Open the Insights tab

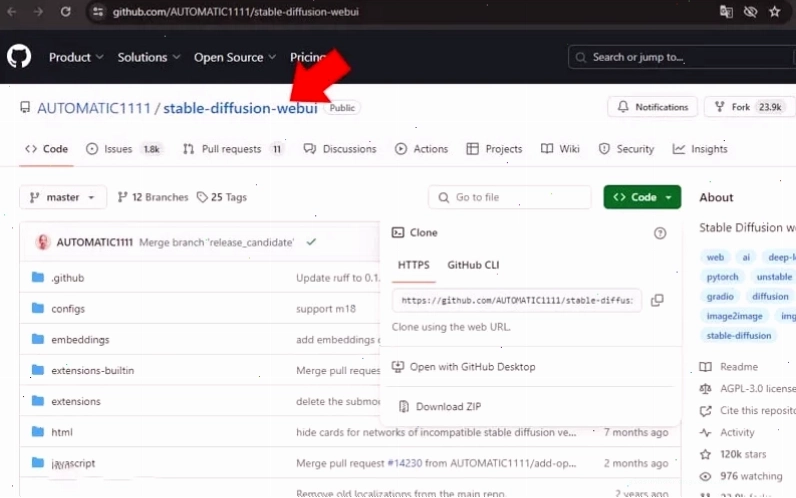coord(700,149)
